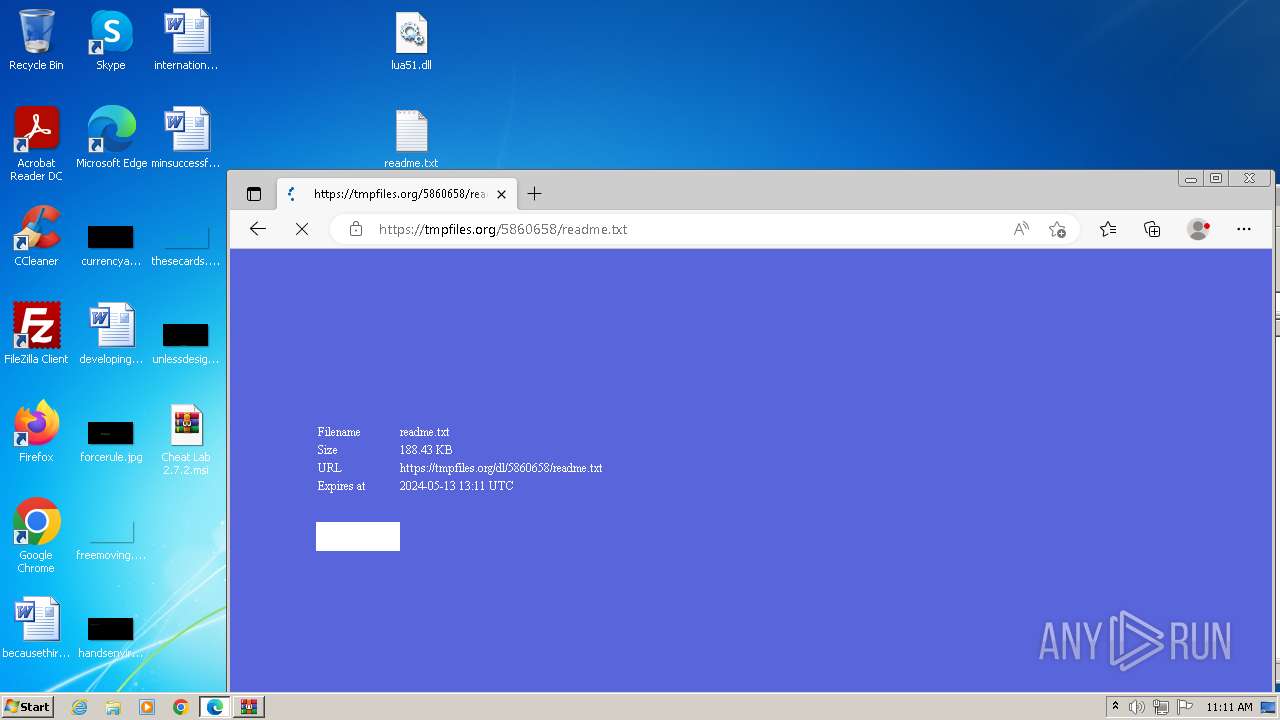The image size is (1280, 720).
Task: Select the thesecards... desktop file
Action: (x=186, y=245)
